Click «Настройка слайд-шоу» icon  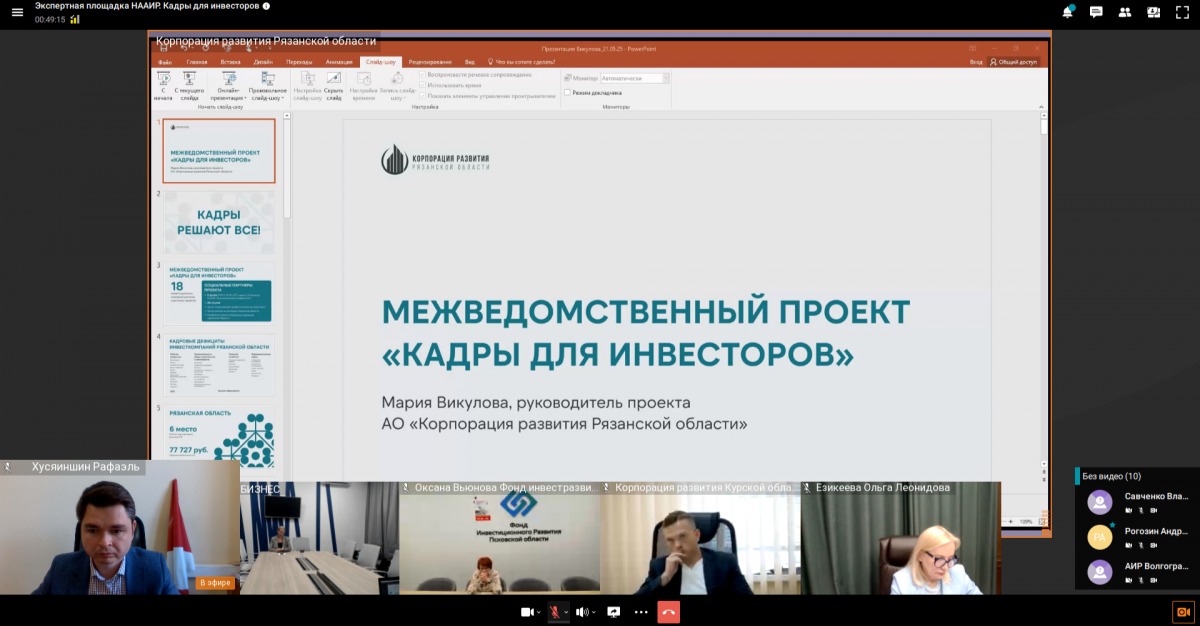pyautogui.click(x=308, y=86)
